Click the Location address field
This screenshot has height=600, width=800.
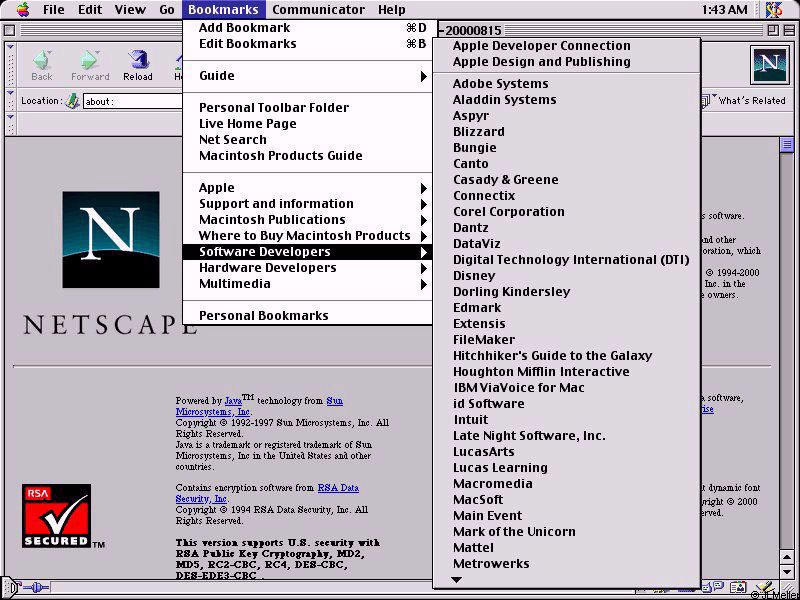133,101
